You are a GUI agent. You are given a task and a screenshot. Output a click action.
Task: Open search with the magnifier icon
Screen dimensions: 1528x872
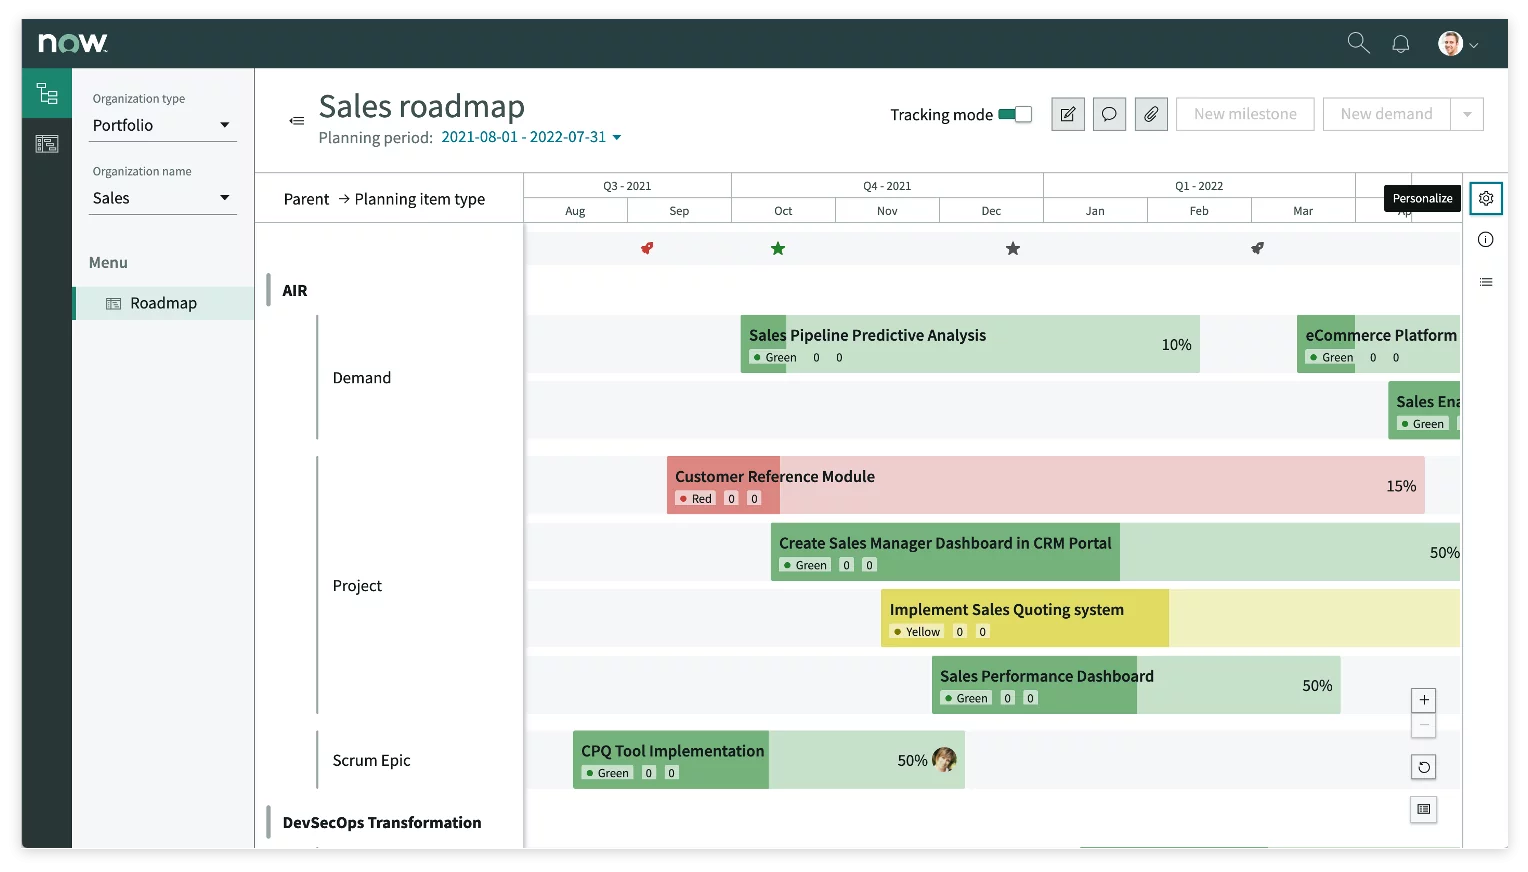(1358, 43)
